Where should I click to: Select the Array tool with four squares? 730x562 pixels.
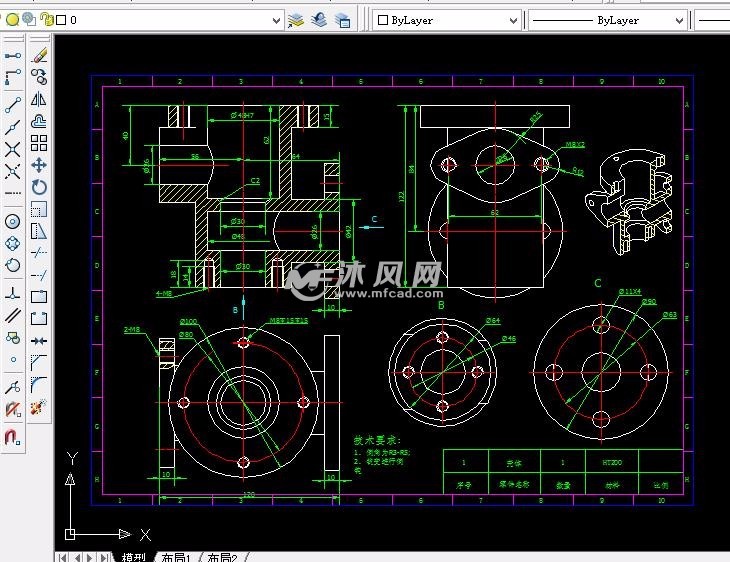click(x=39, y=143)
